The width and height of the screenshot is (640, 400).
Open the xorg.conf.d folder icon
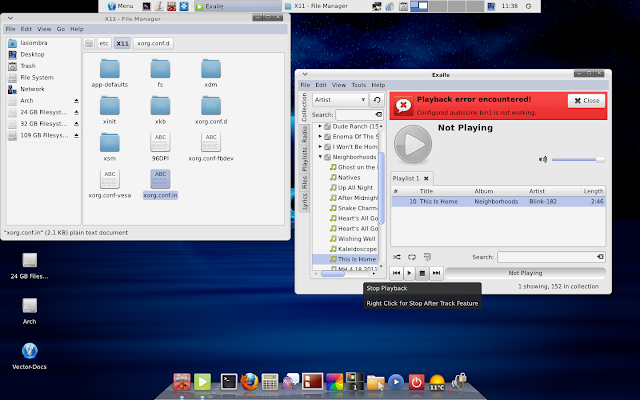211,106
